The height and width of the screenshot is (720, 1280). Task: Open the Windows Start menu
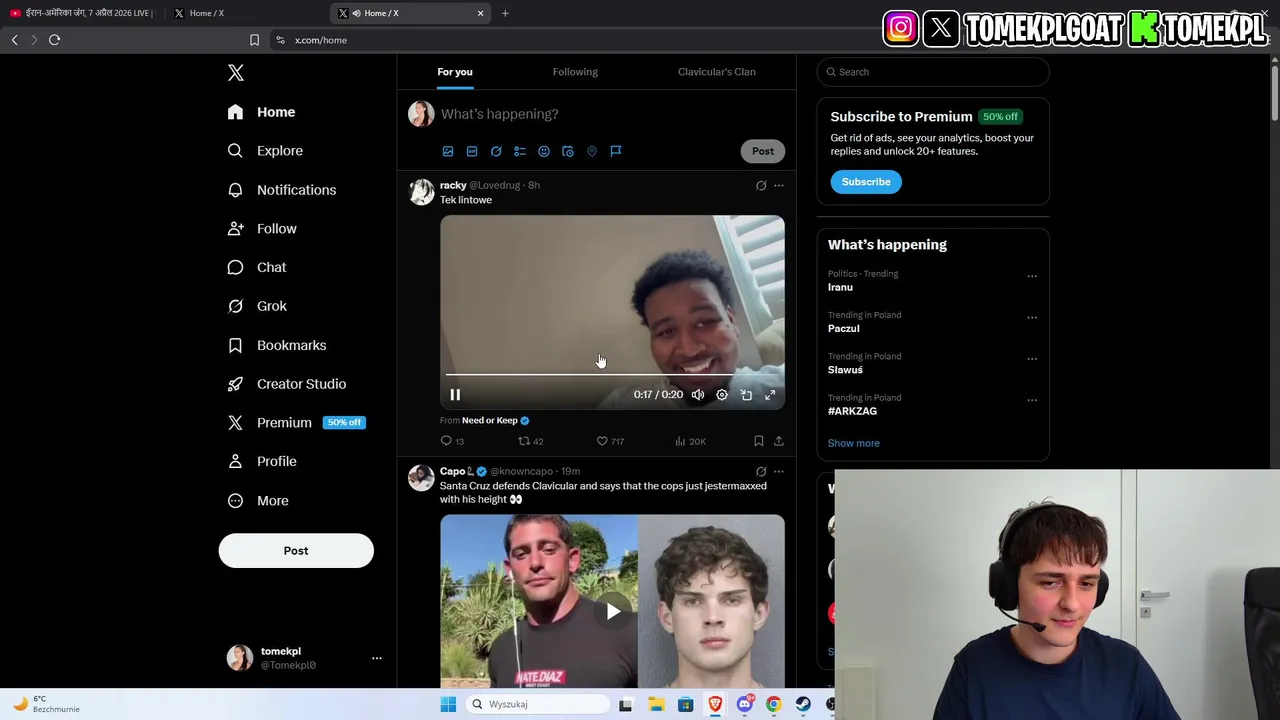pyautogui.click(x=448, y=704)
